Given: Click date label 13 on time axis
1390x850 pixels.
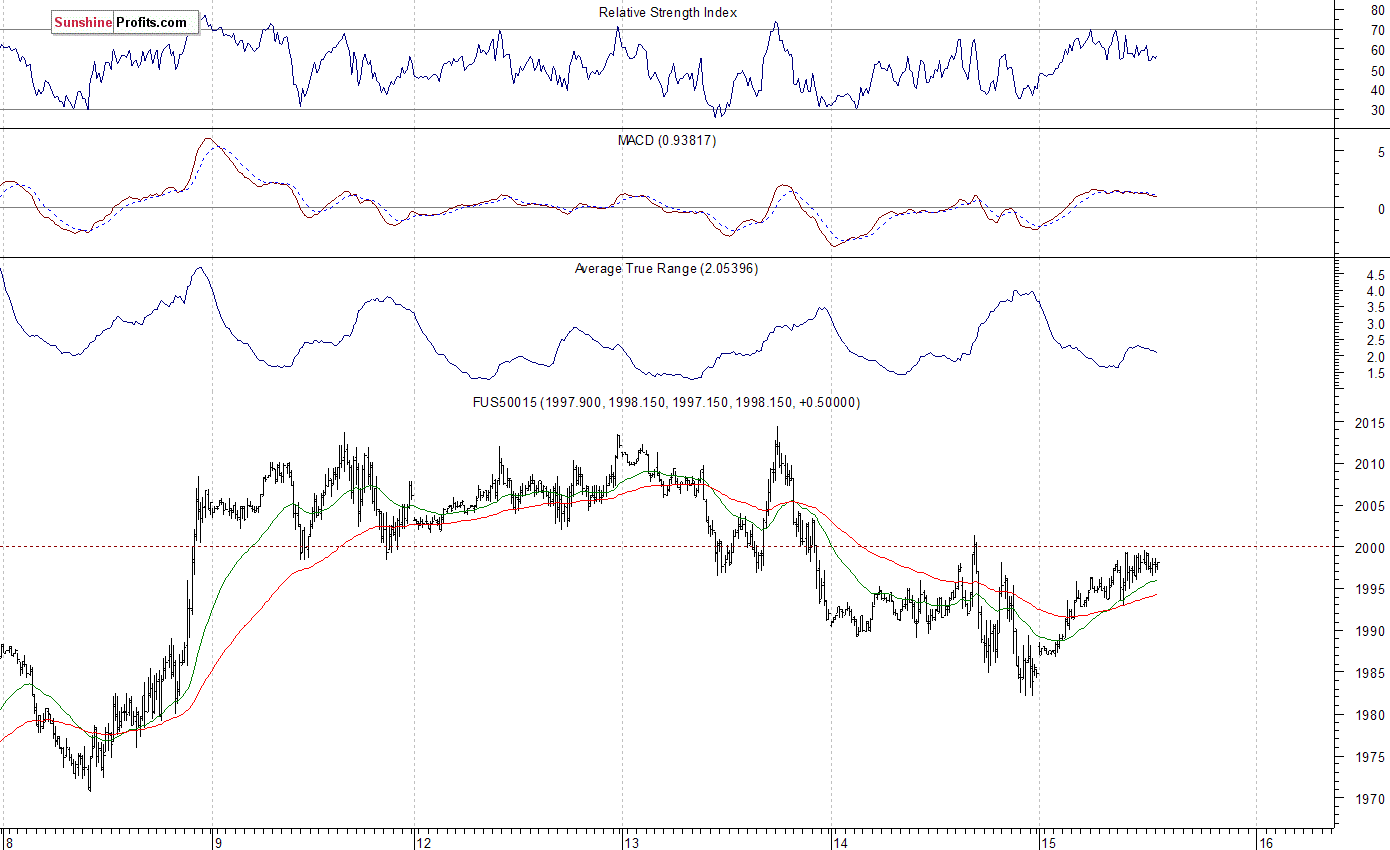Looking at the screenshot, I should [x=632, y=842].
